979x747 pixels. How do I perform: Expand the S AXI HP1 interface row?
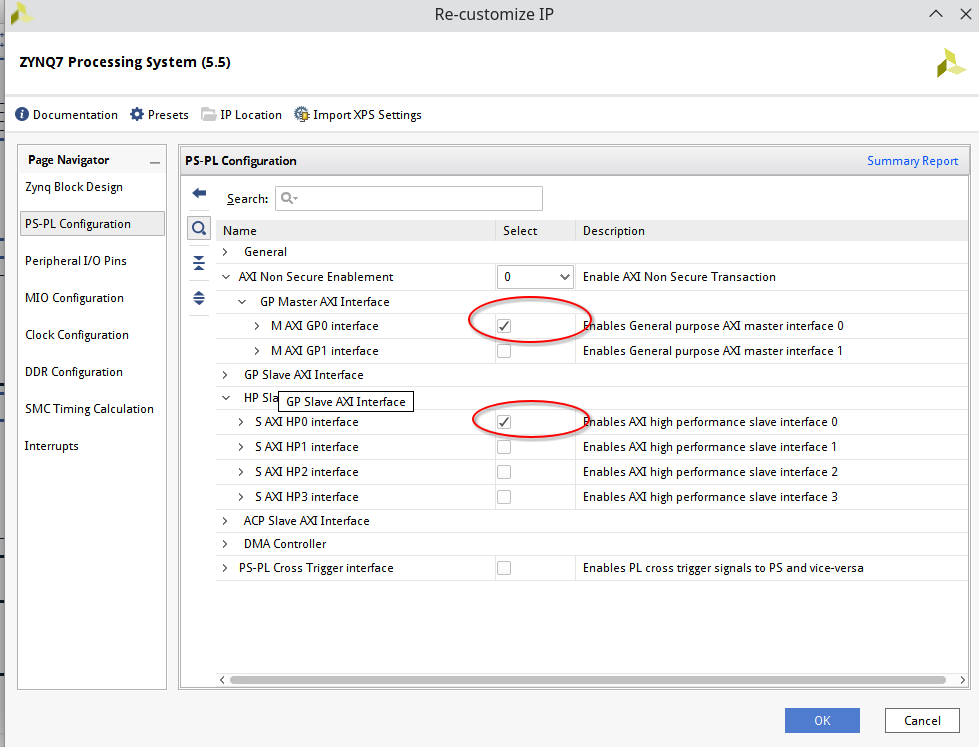click(241, 447)
